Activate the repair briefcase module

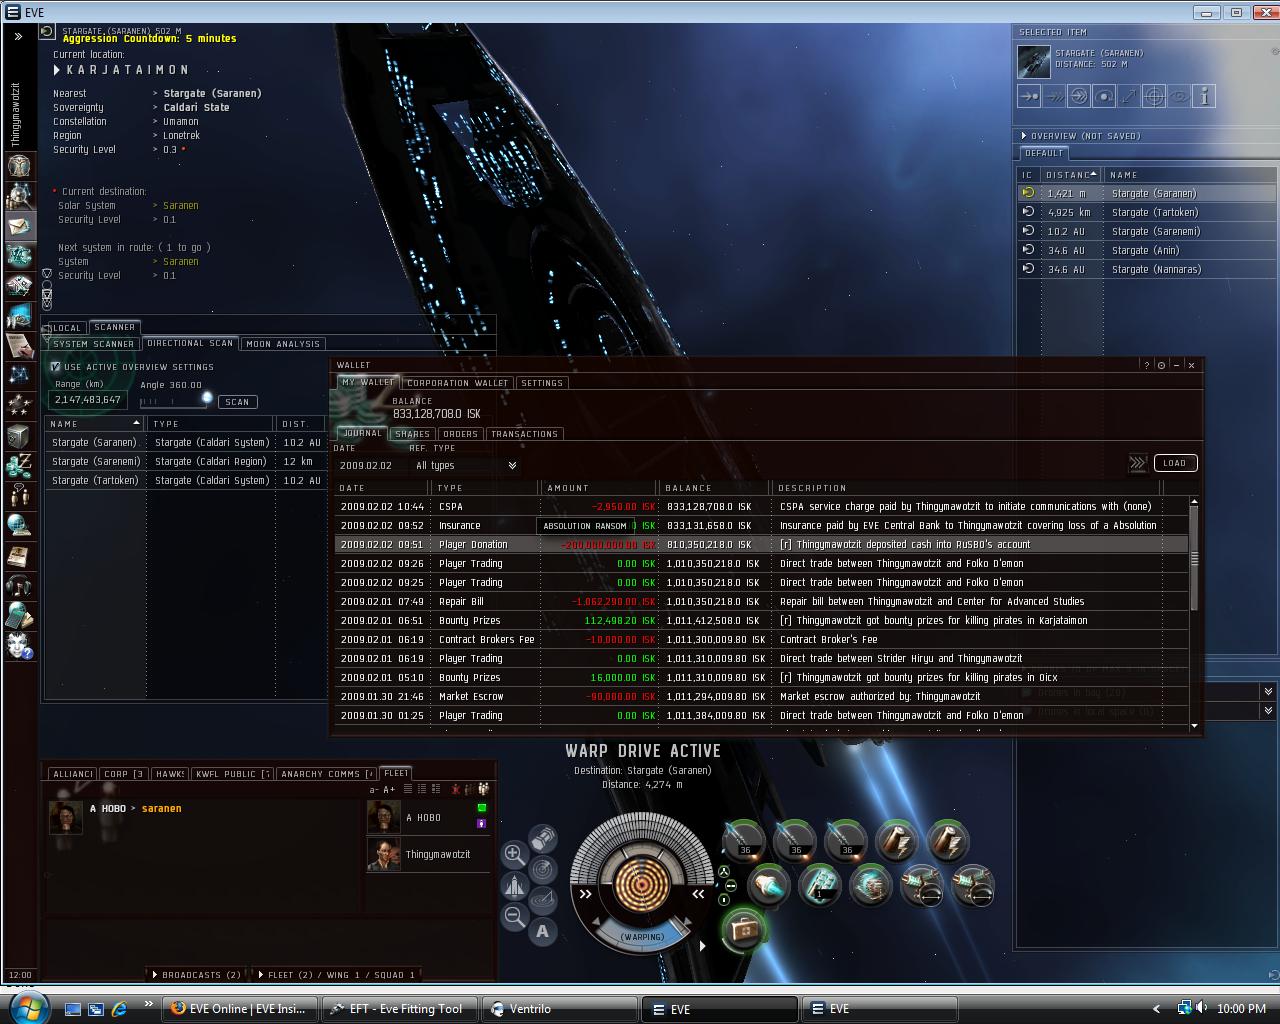point(743,930)
